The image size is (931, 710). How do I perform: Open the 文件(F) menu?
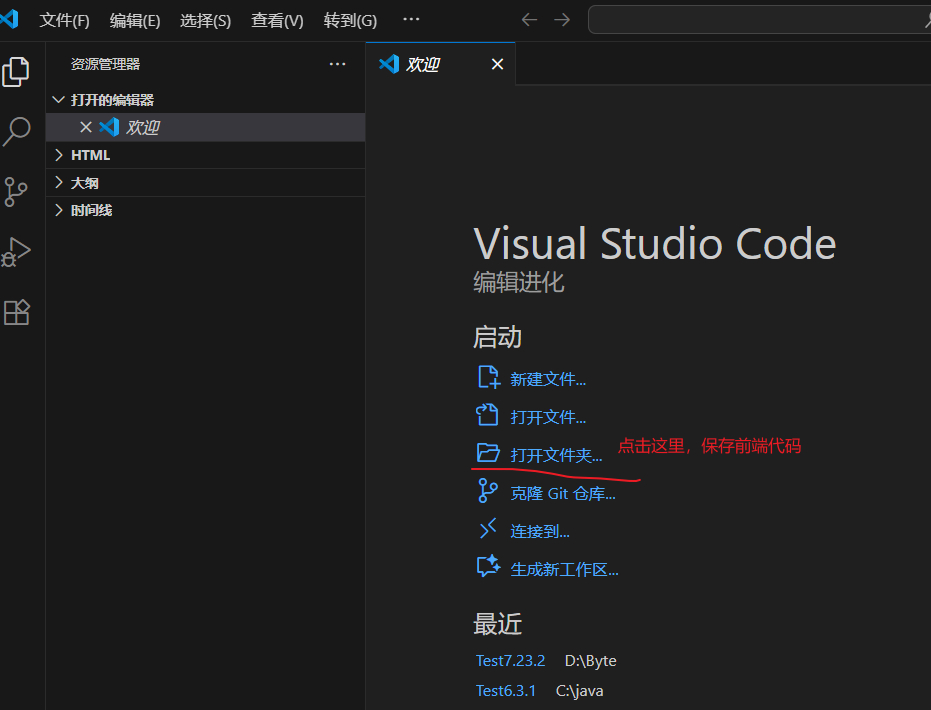pos(64,21)
